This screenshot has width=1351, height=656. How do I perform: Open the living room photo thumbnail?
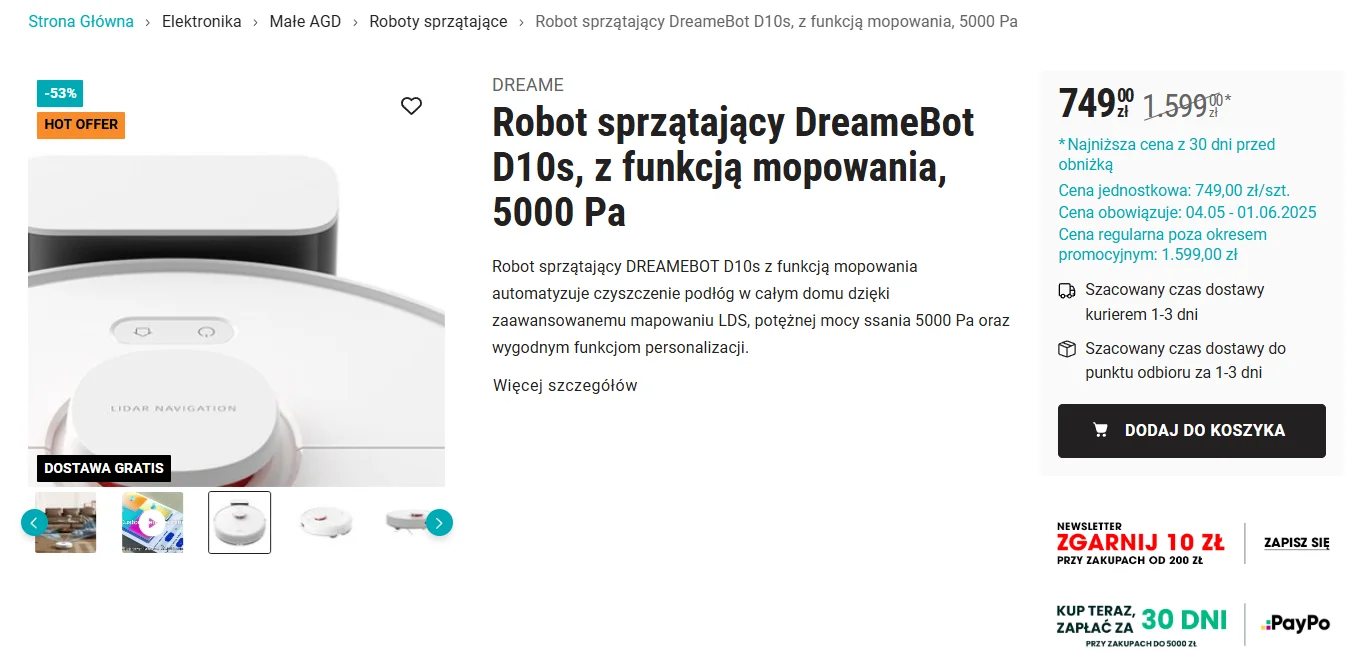click(66, 522)
